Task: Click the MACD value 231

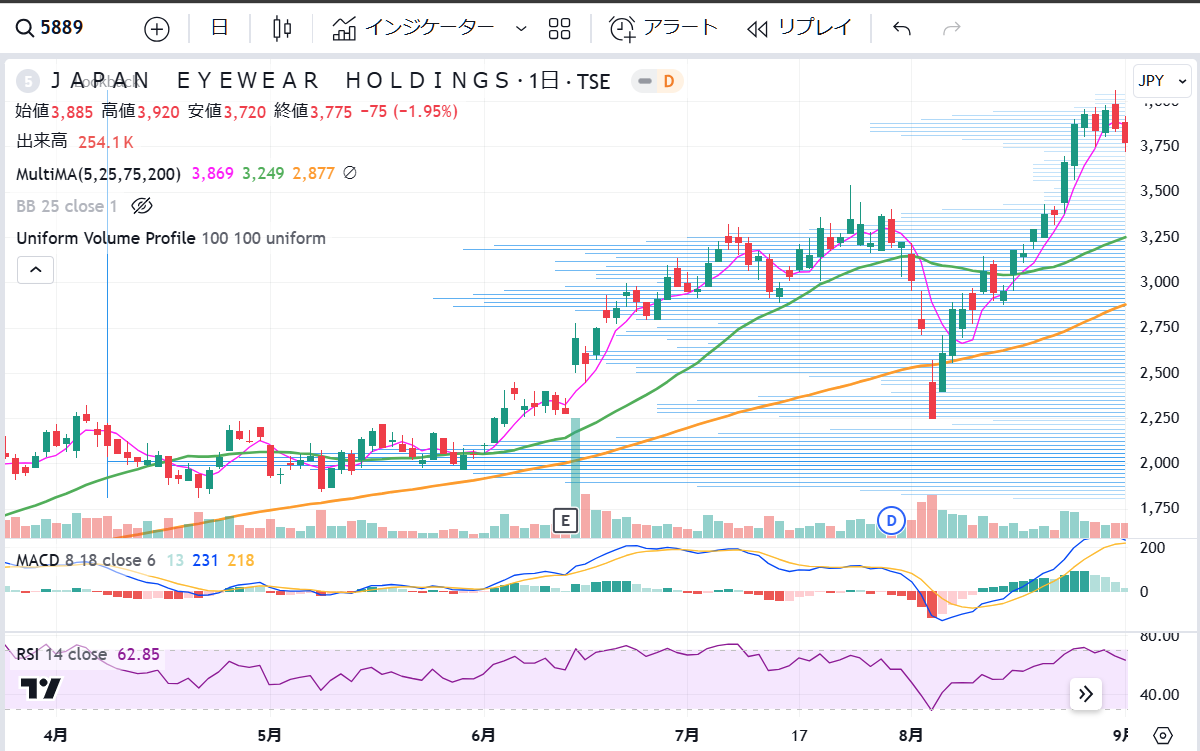Action: (x=205, y=560)
